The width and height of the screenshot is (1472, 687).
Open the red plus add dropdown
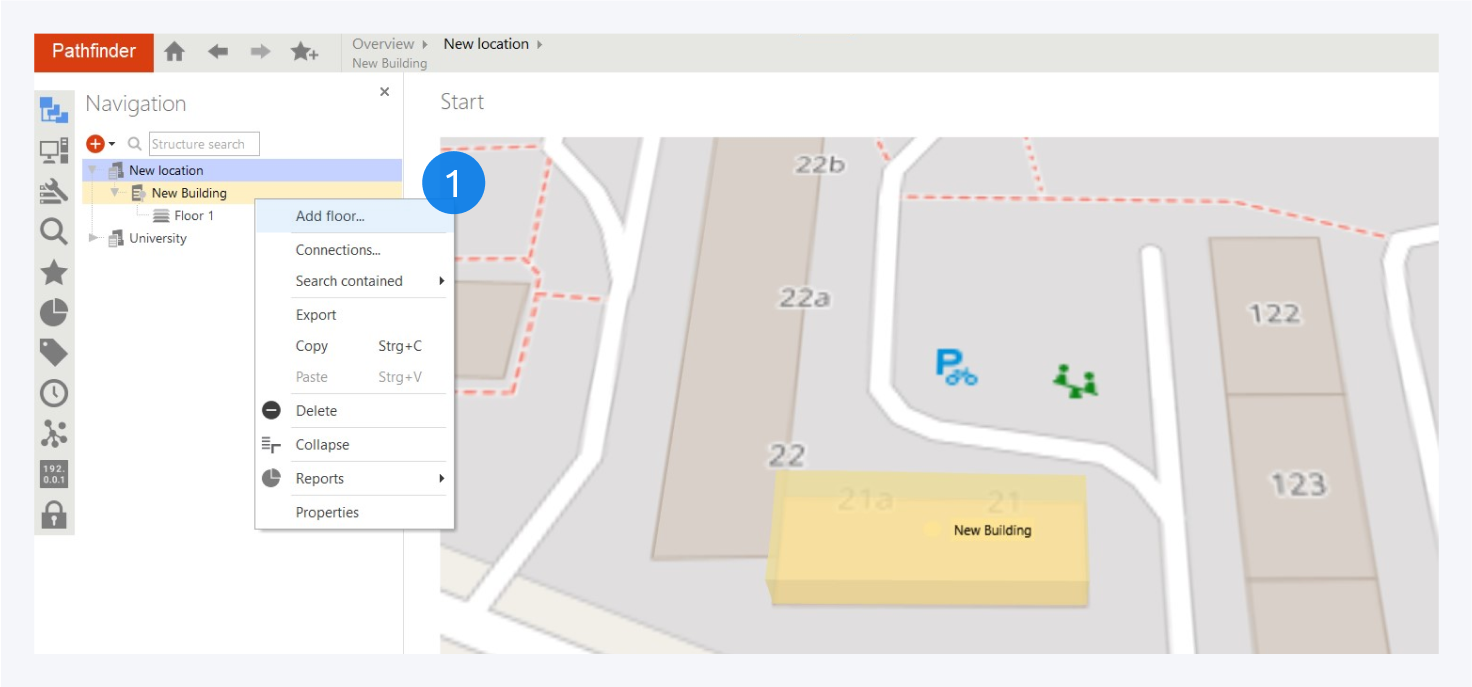100,144
